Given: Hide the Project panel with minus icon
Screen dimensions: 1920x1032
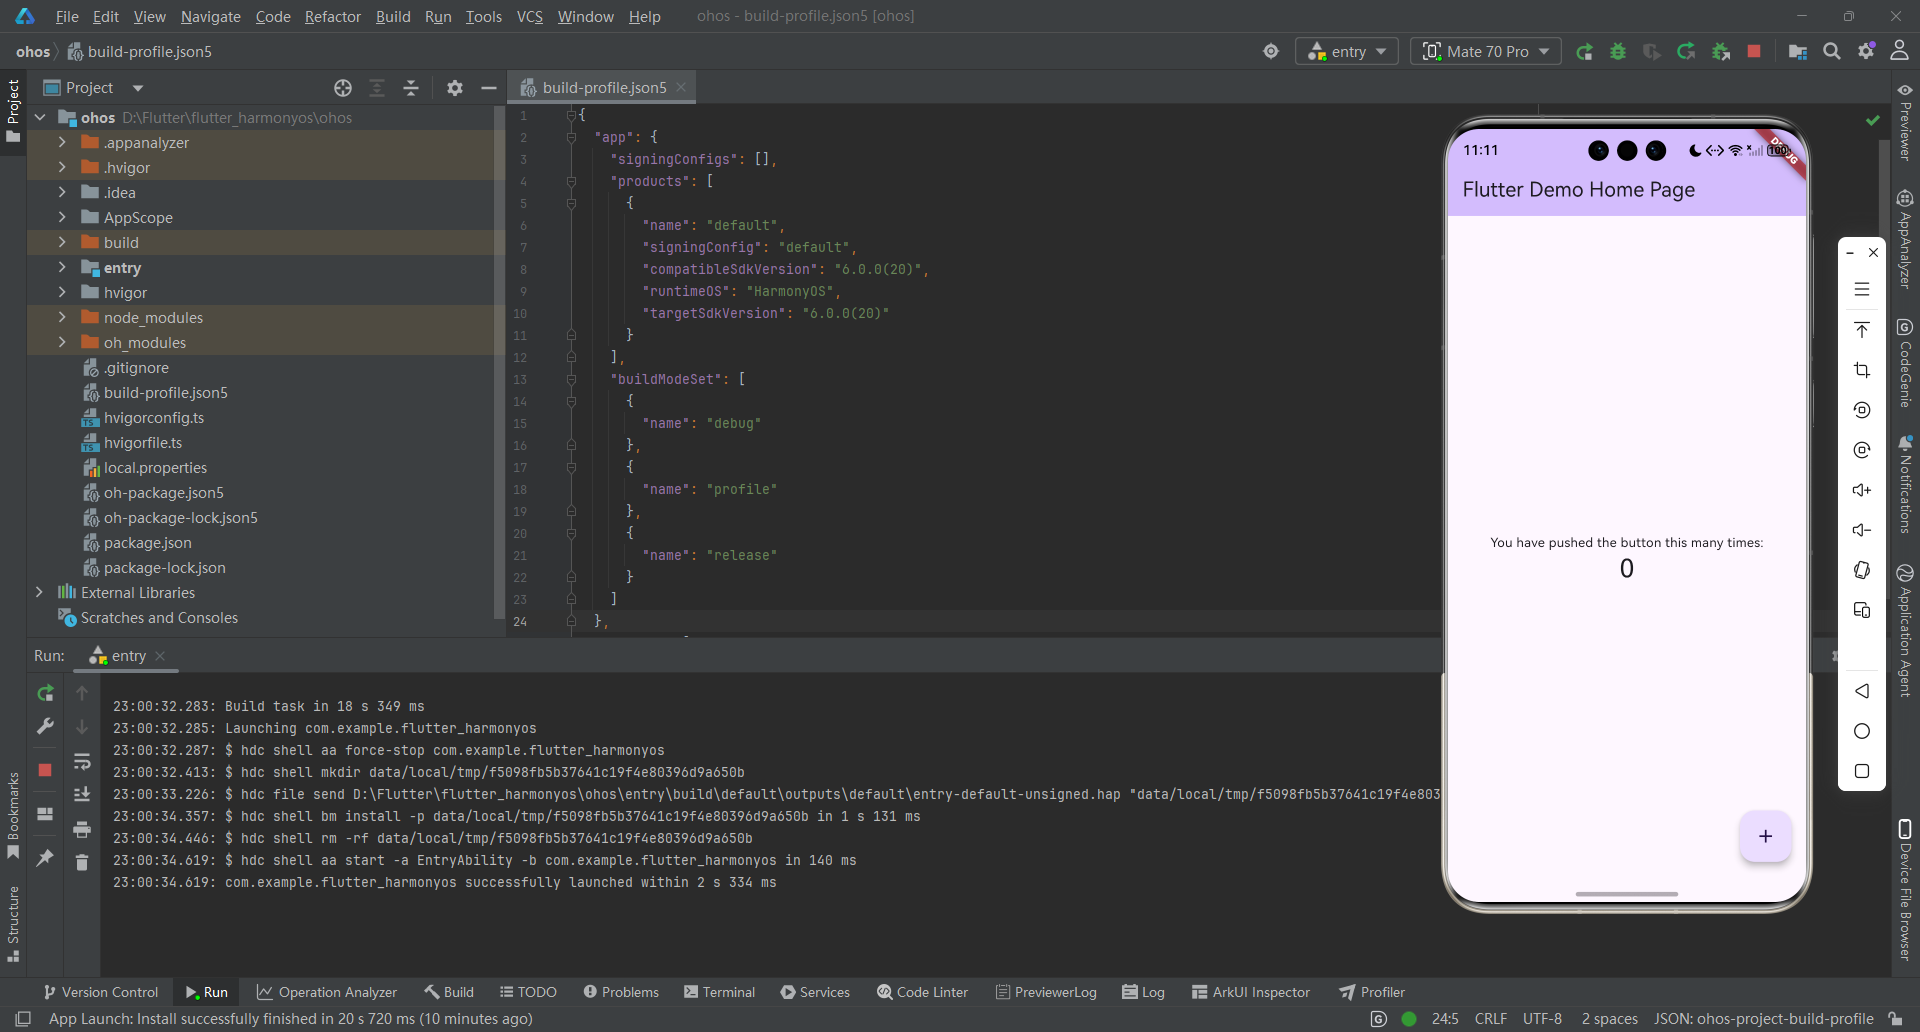Looking at the screenshot, I should 489,88.
